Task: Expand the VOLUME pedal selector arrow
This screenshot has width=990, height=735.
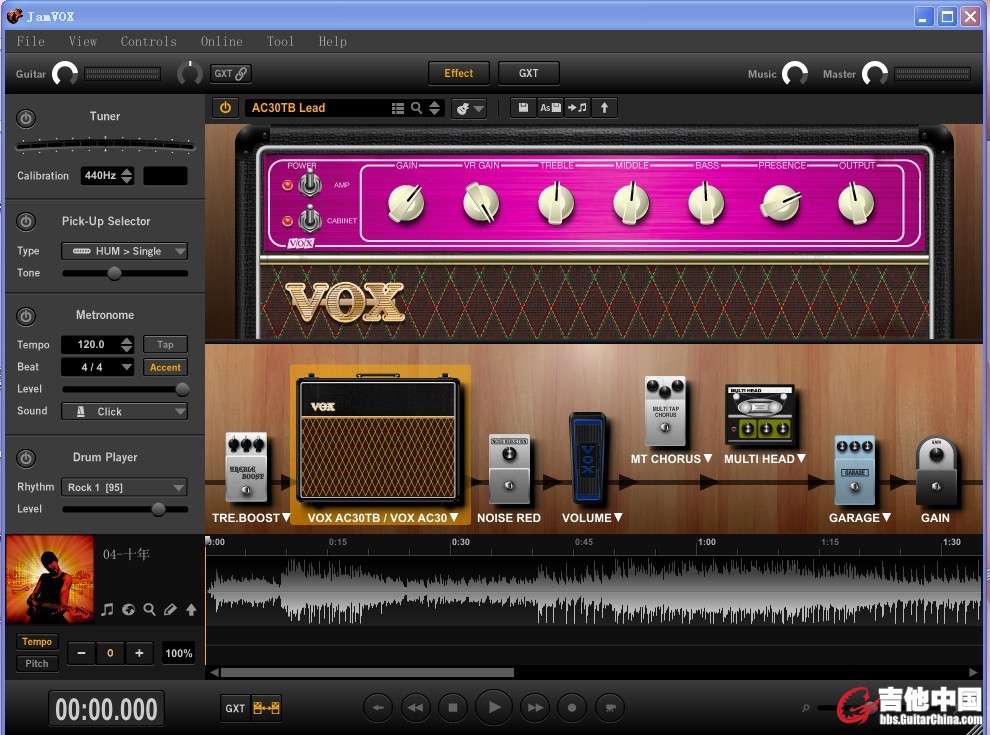Action: click(x=618, y=517)
